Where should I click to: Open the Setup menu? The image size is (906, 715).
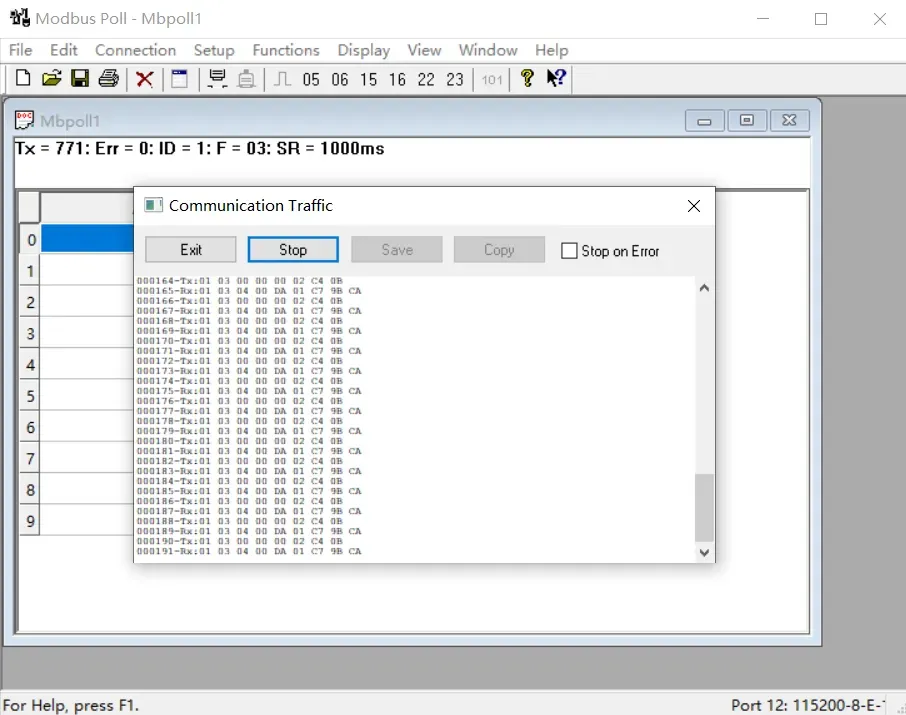[214, 50]
